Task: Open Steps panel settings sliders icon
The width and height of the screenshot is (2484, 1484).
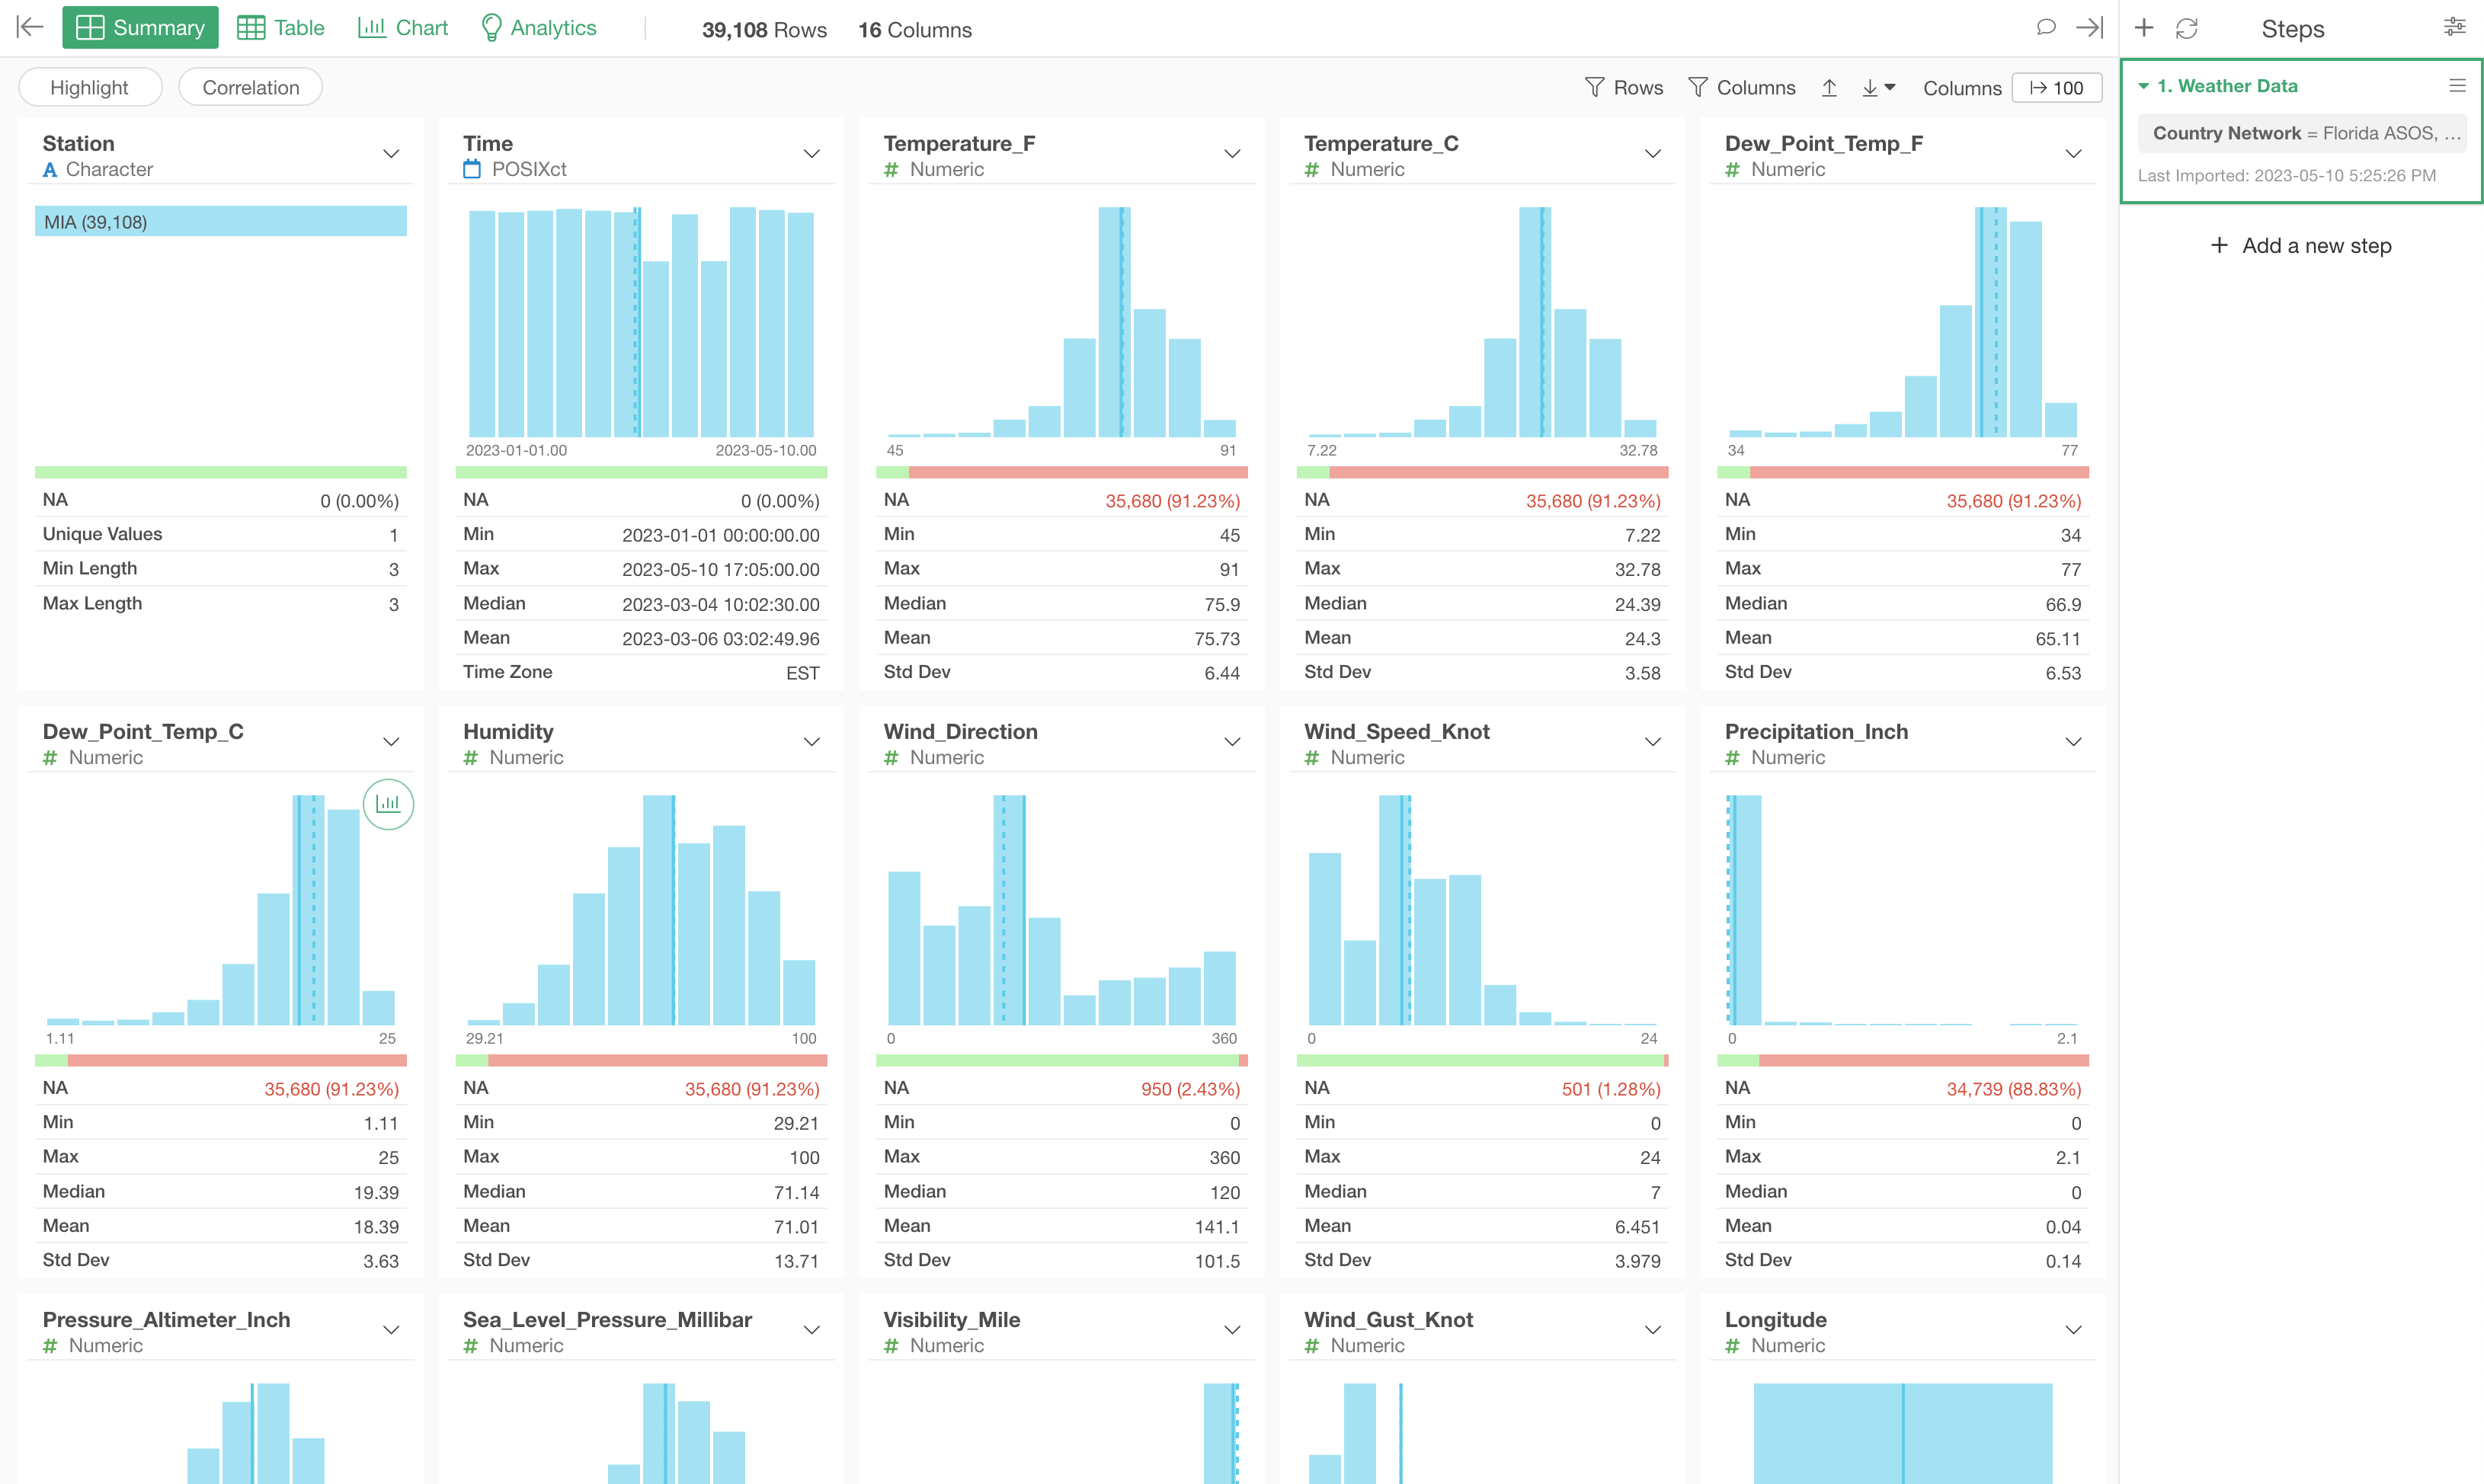Action: 2455,27
